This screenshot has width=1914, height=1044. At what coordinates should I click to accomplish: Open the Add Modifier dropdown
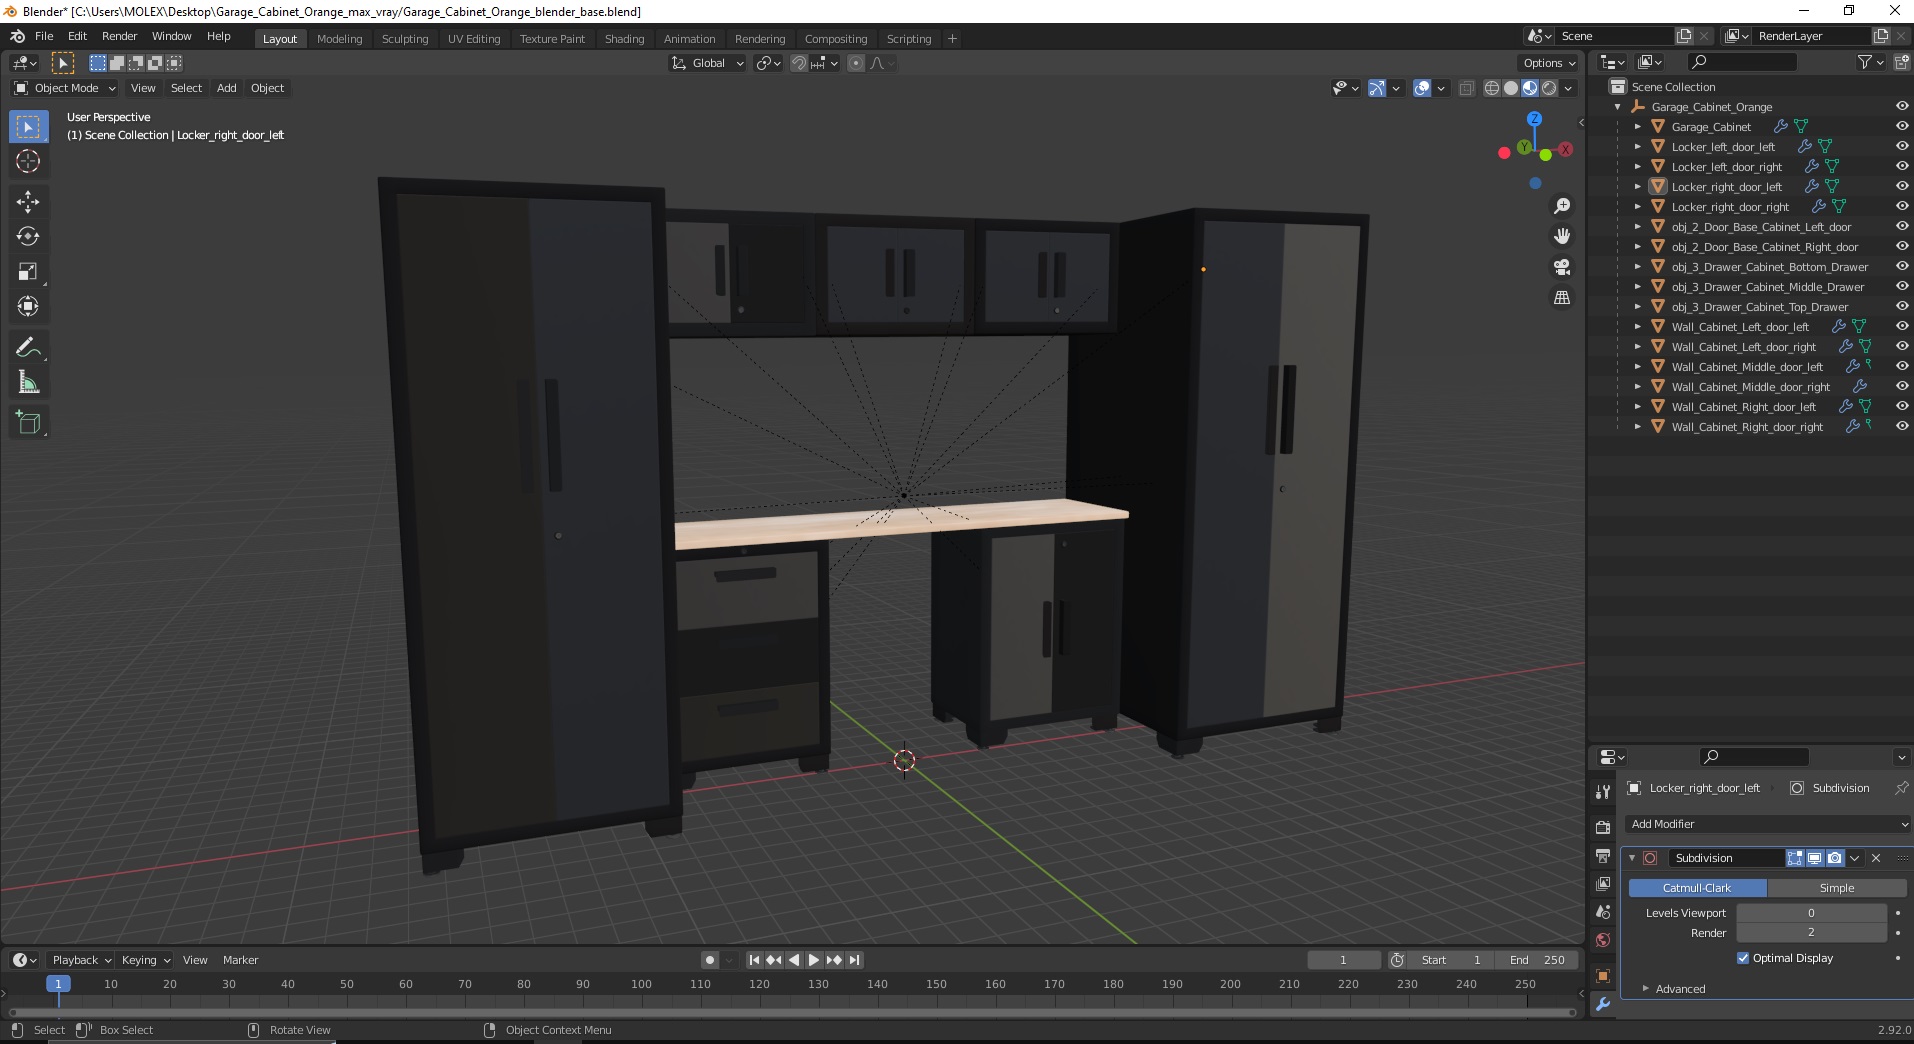coord(1768,824)
